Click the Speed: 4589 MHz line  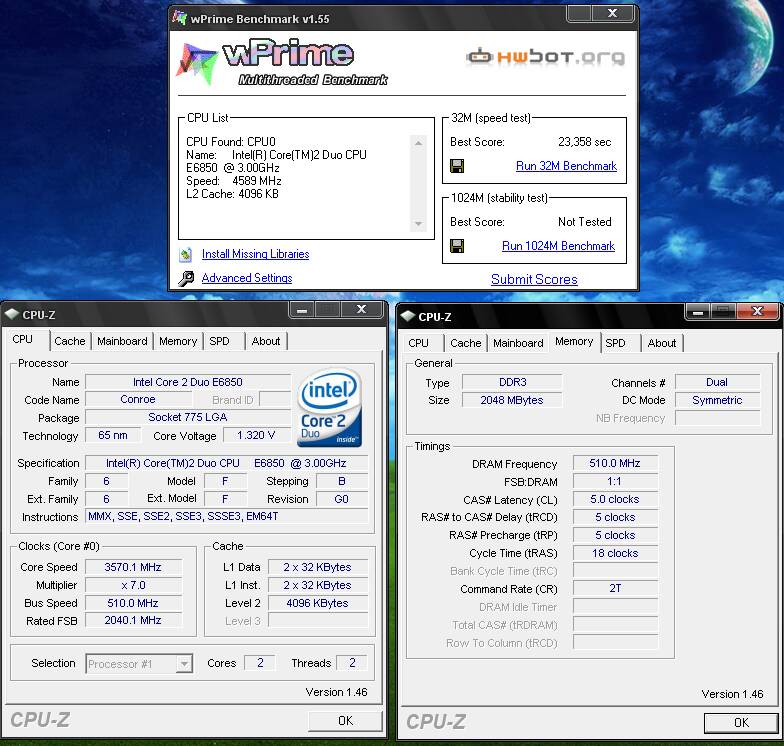(x=234, y=181)
